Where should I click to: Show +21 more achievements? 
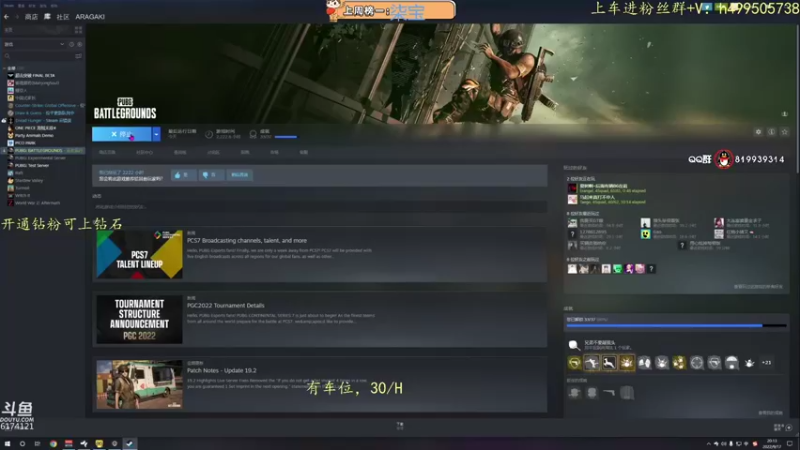tap(766, 363)
